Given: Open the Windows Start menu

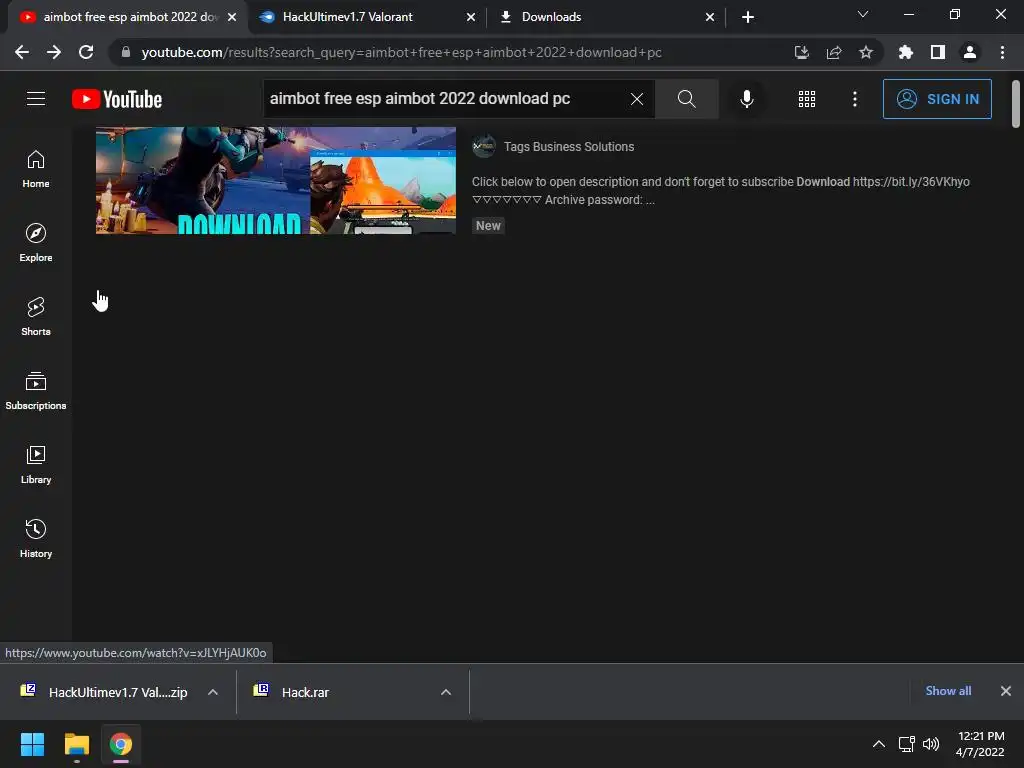Looking at the screenshot, I should click(x=32, y=744).
